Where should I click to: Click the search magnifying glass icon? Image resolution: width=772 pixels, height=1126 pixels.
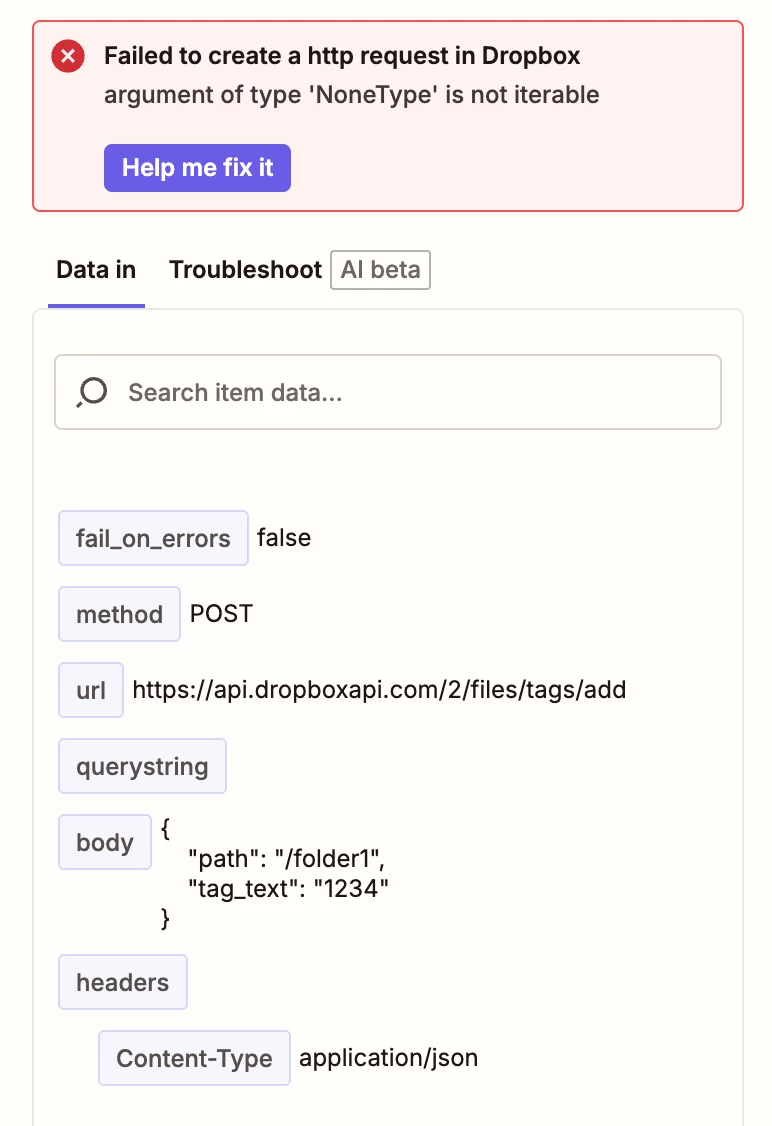tap(91, 392)
